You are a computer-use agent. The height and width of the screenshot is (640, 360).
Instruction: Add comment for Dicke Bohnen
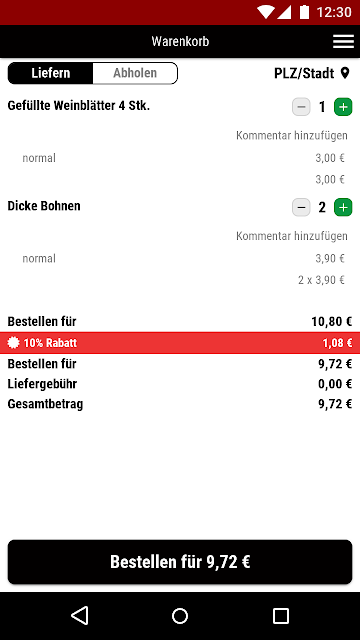(x=292, y=236)
